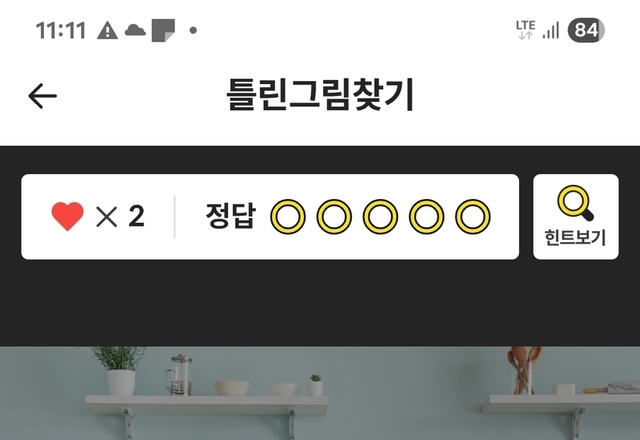This screenshot has height=440, width=640.
Task: Tap the LTE network indicator
Action: coord(525,30)
